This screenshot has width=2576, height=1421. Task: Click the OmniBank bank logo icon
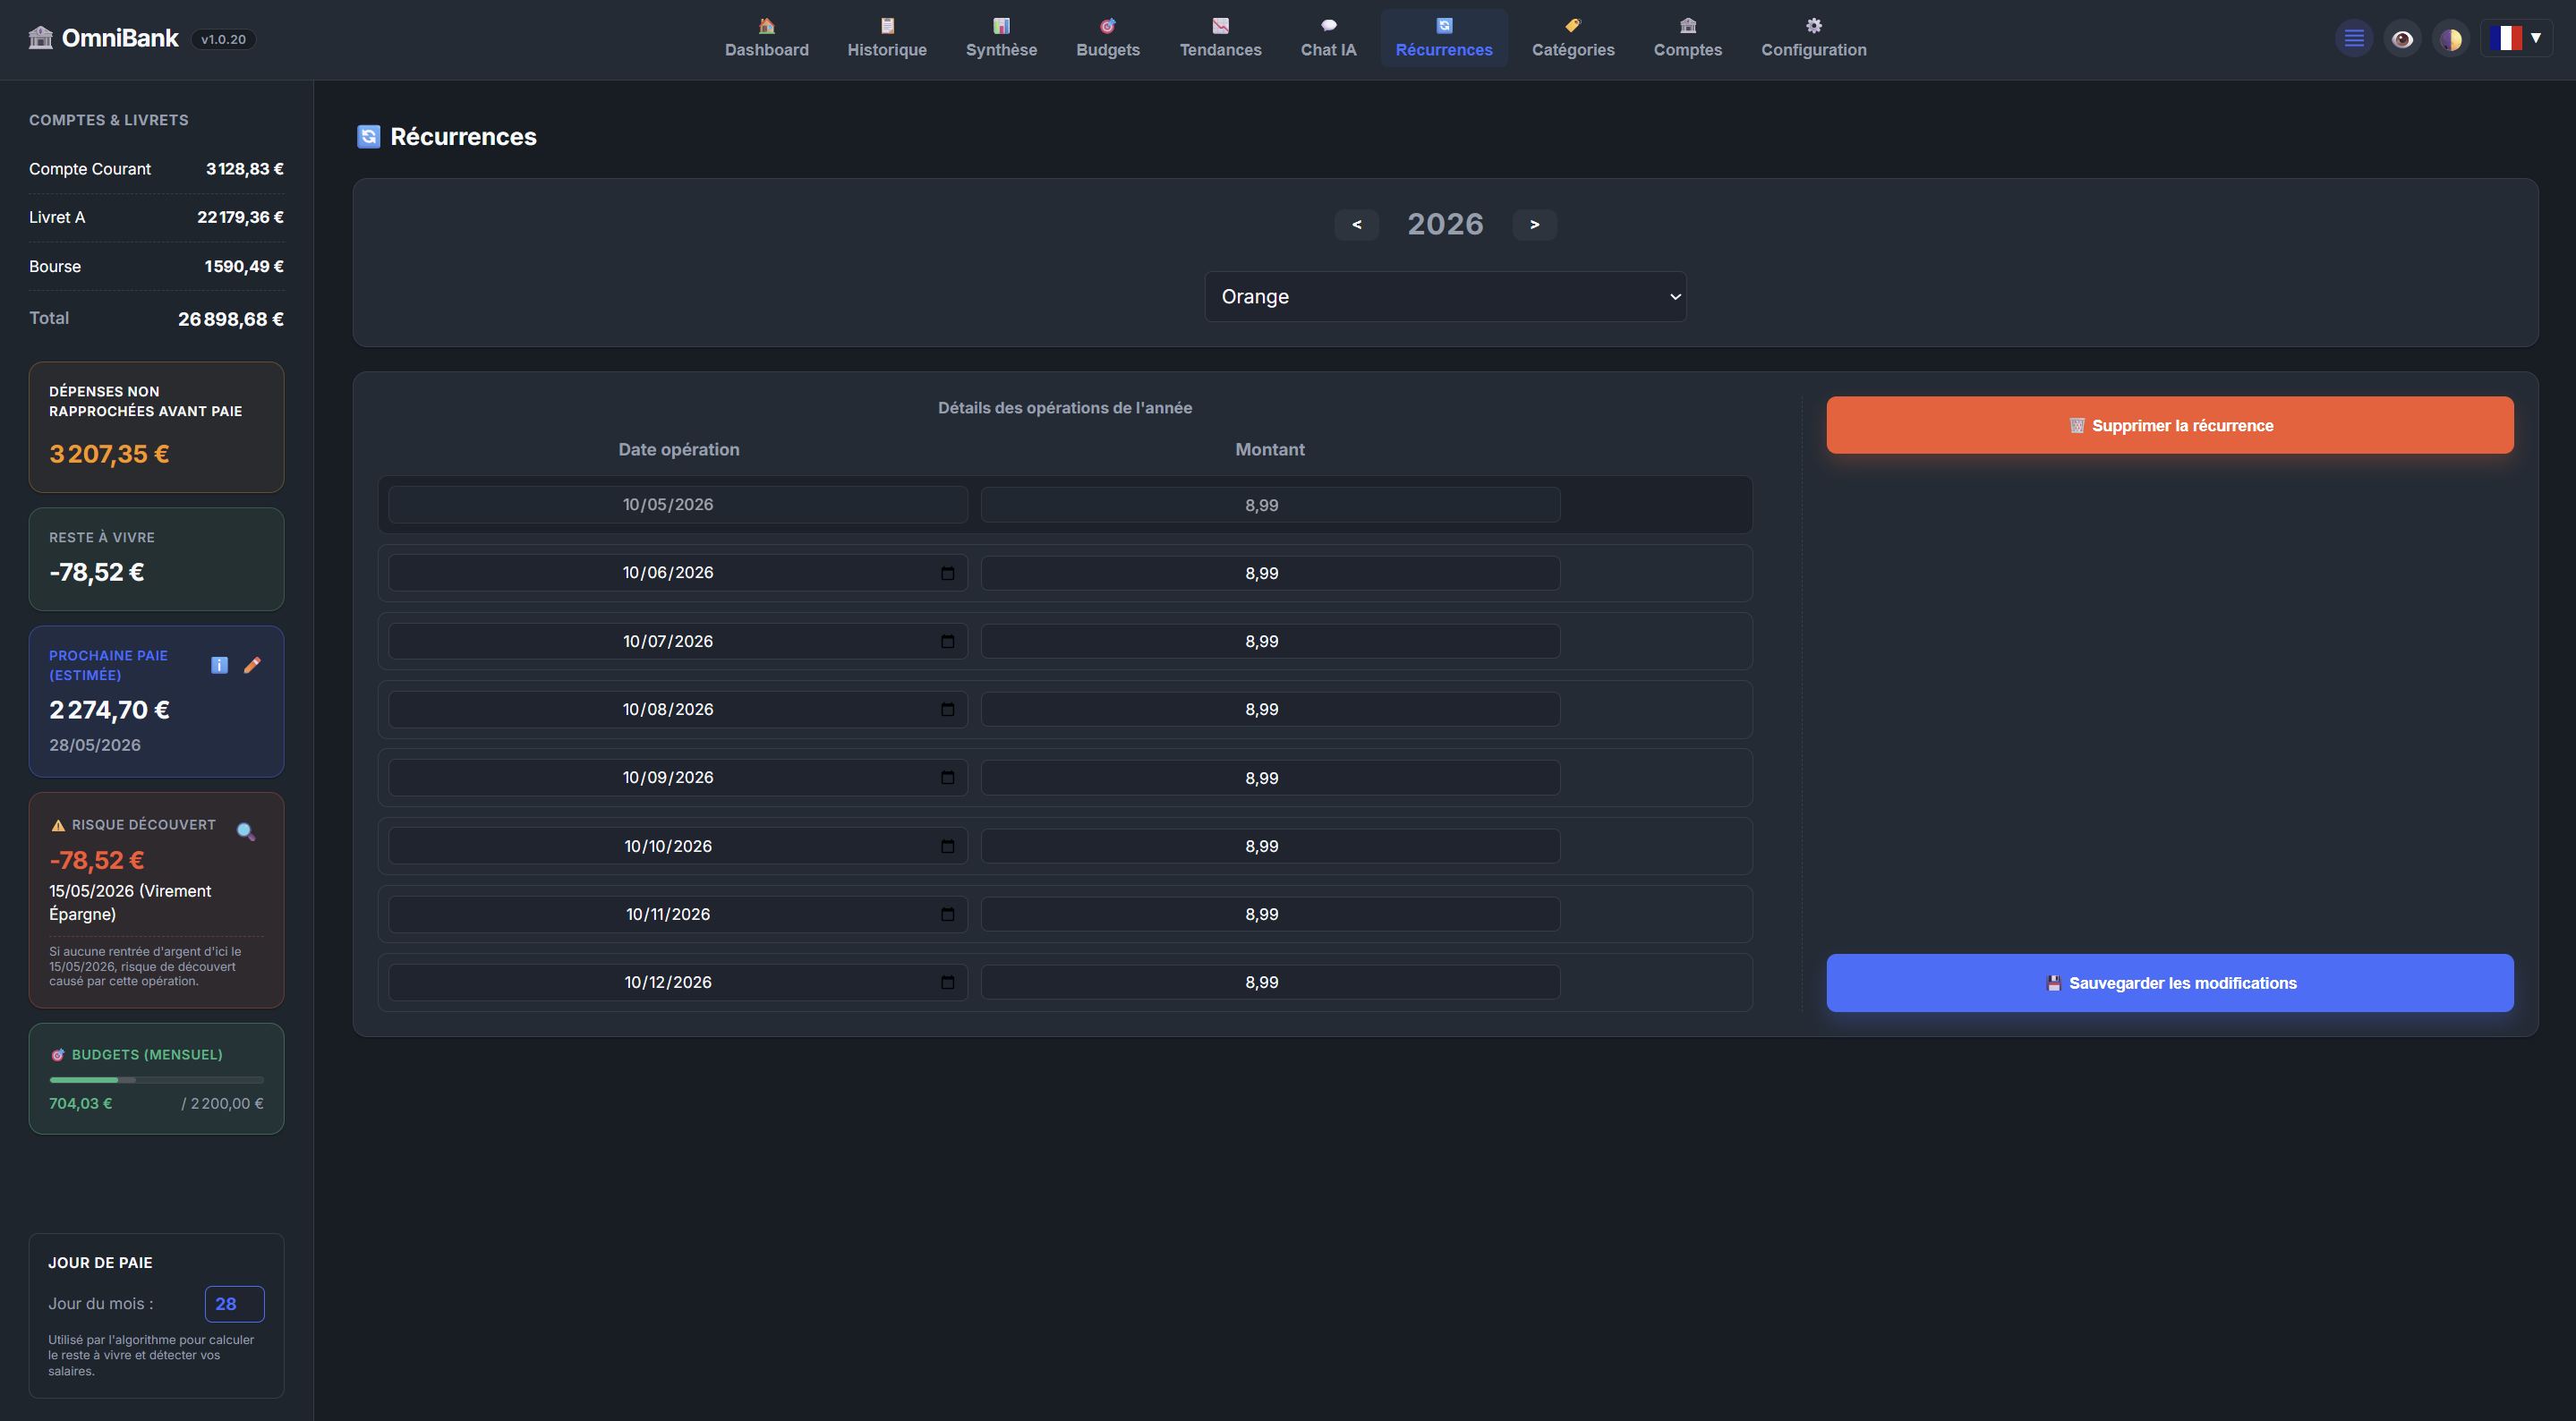coord(40,38)
